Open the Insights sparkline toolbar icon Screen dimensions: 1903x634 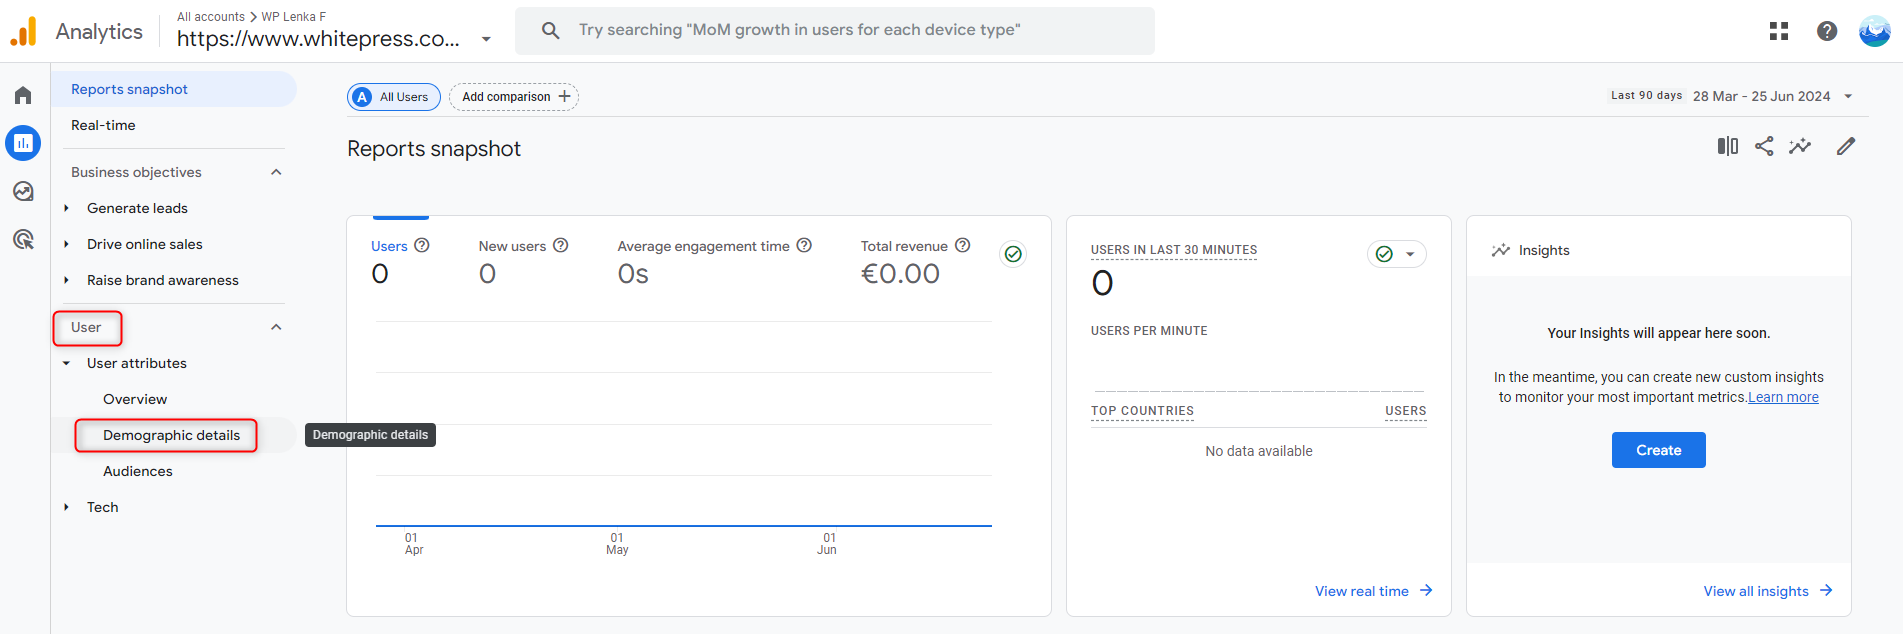[1800, 146]
